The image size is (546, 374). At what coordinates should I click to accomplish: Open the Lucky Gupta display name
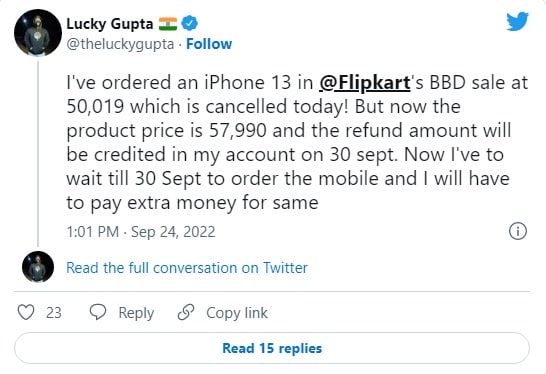pos(110,24)
